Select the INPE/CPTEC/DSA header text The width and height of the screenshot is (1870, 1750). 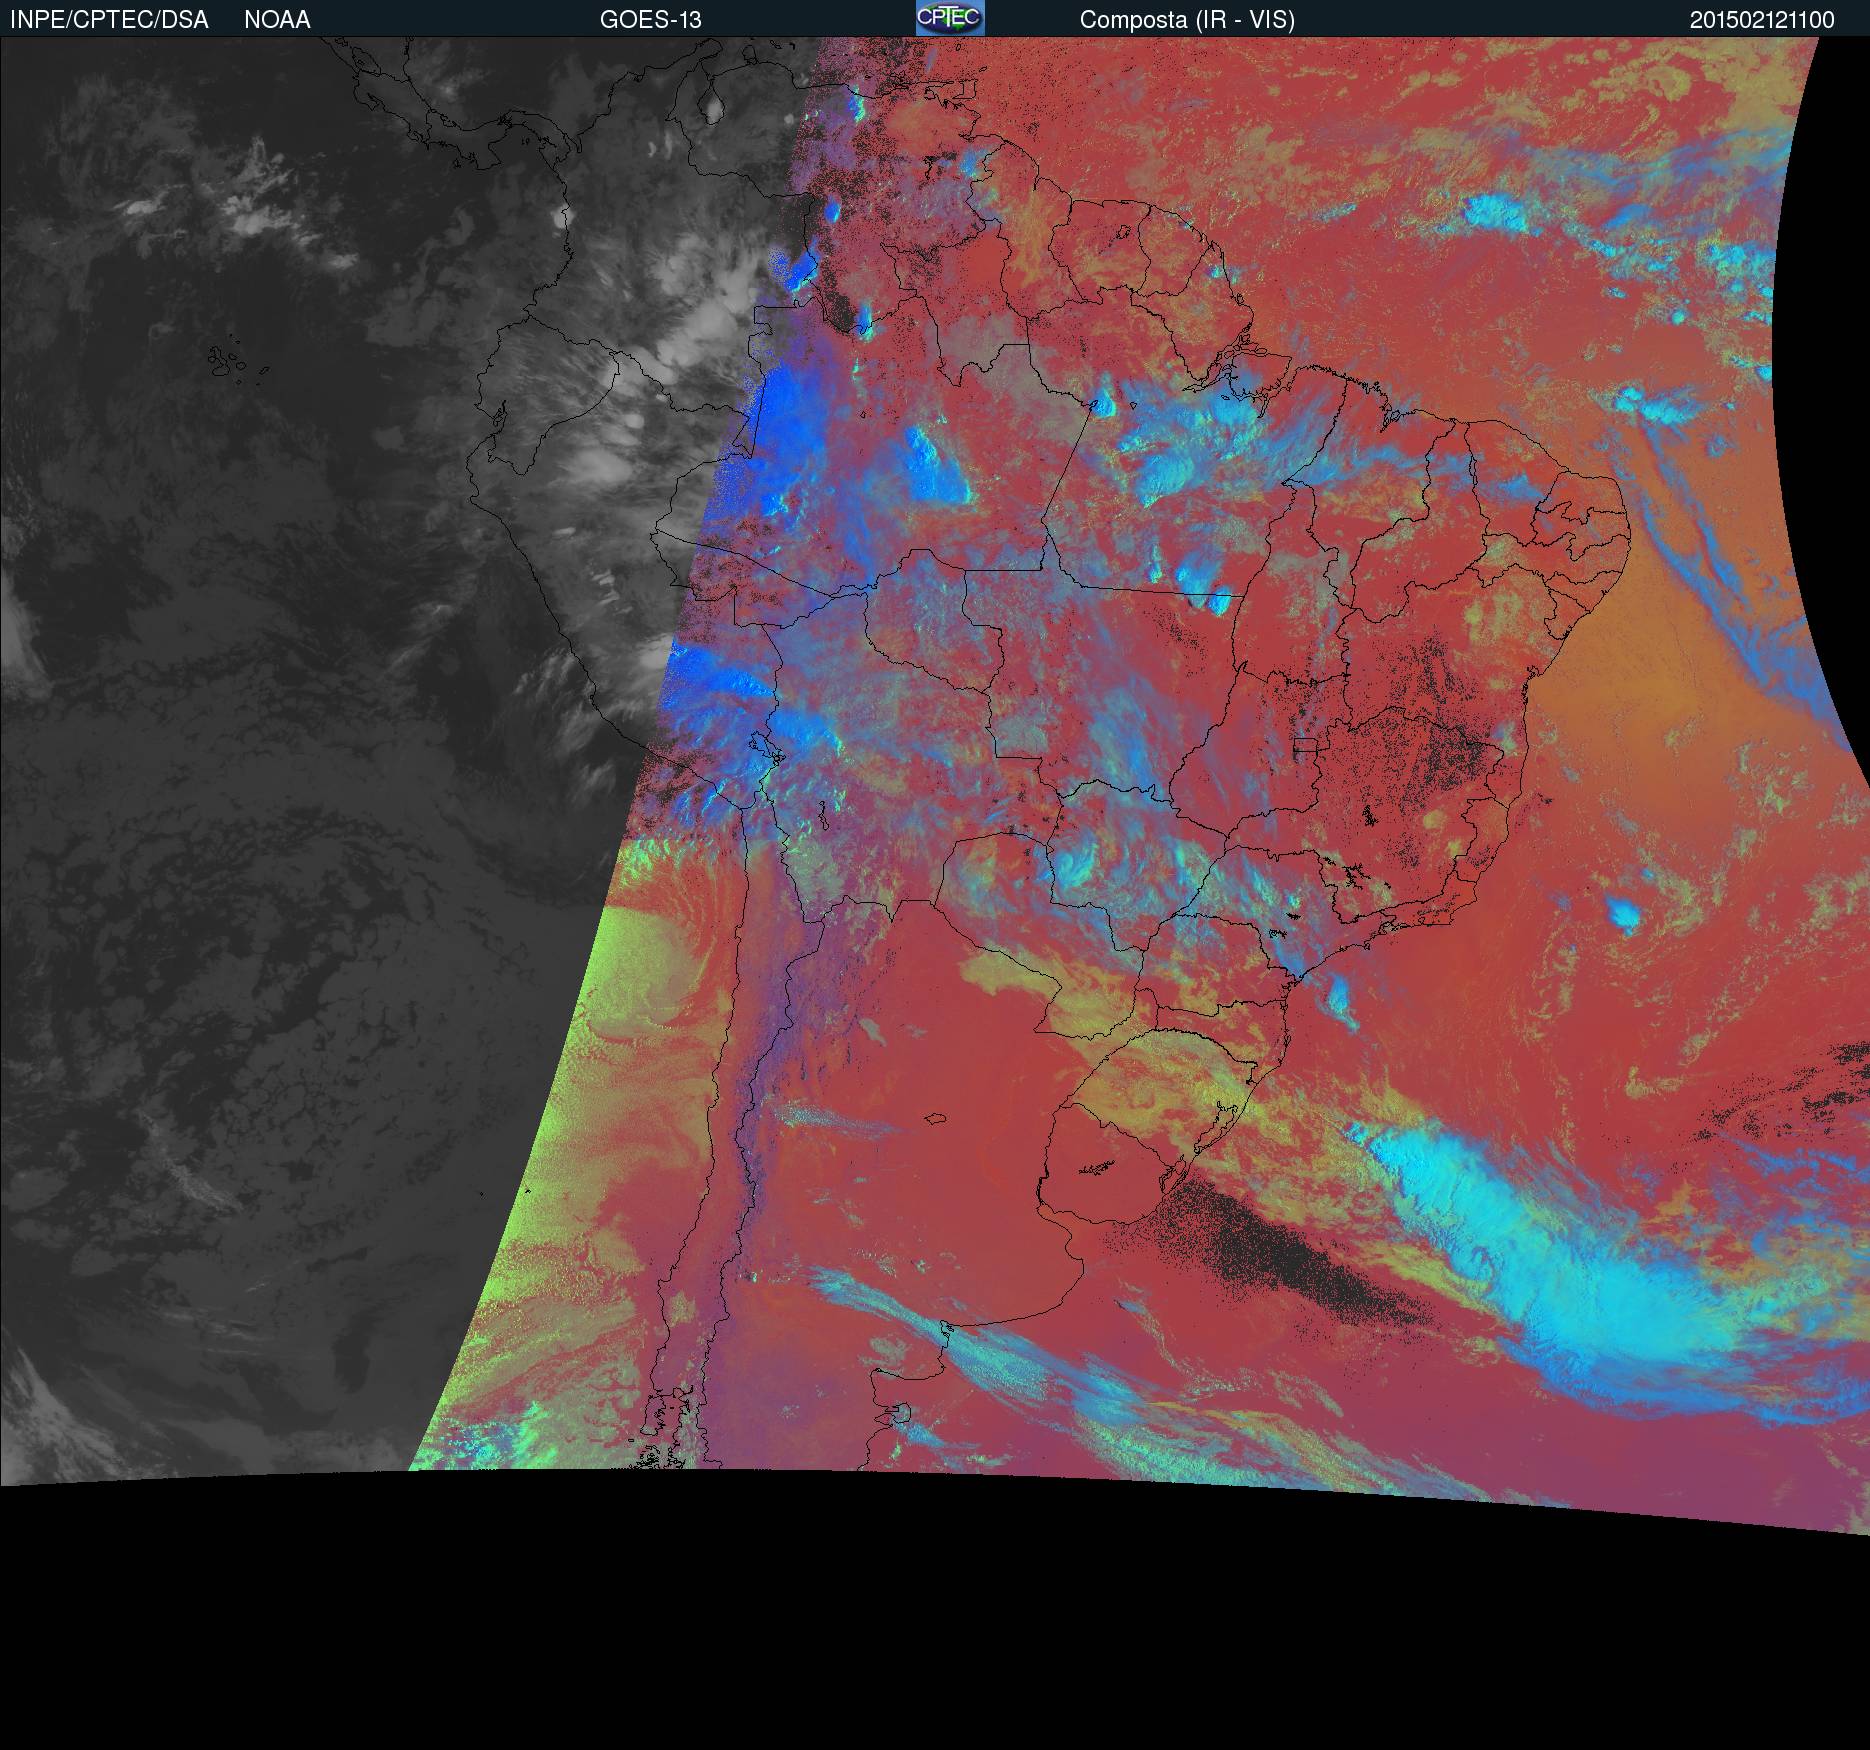pyautogui.click(x=109, y=20)
